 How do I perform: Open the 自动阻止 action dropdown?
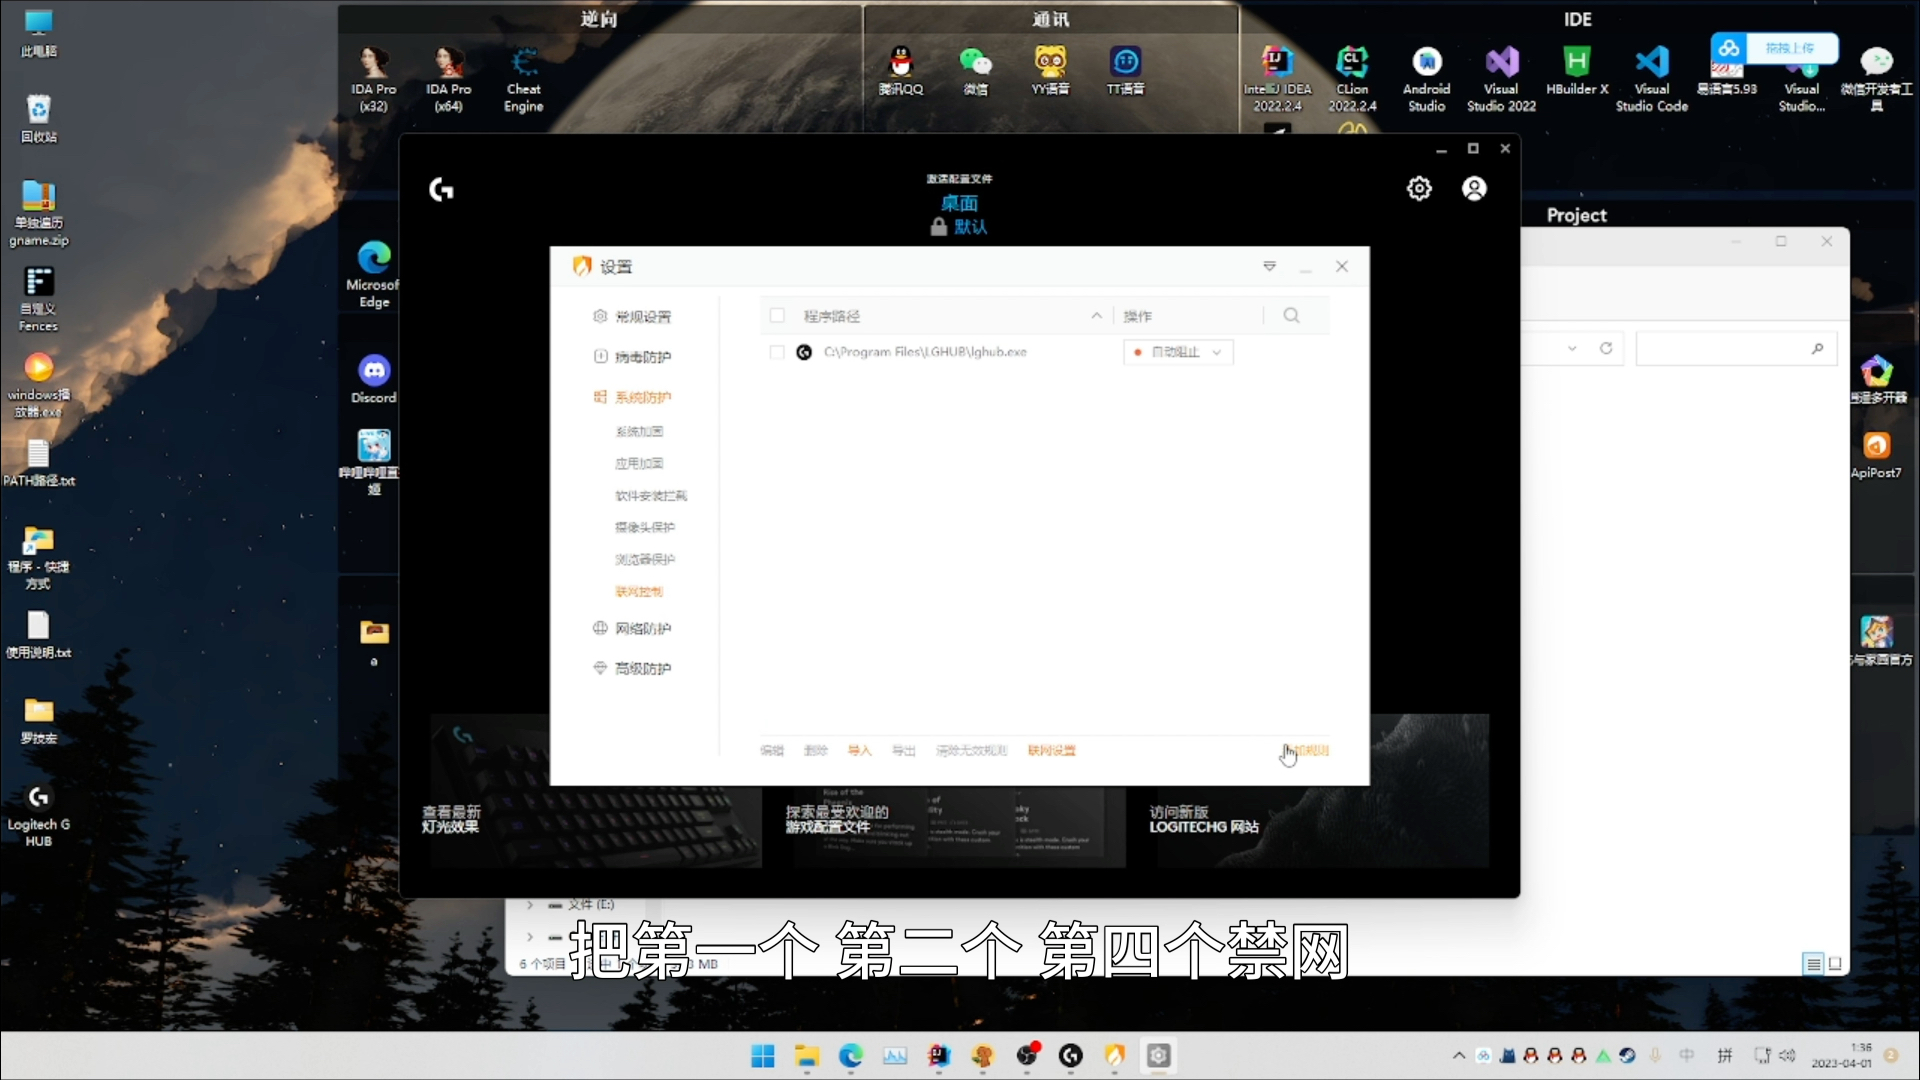1178,352
